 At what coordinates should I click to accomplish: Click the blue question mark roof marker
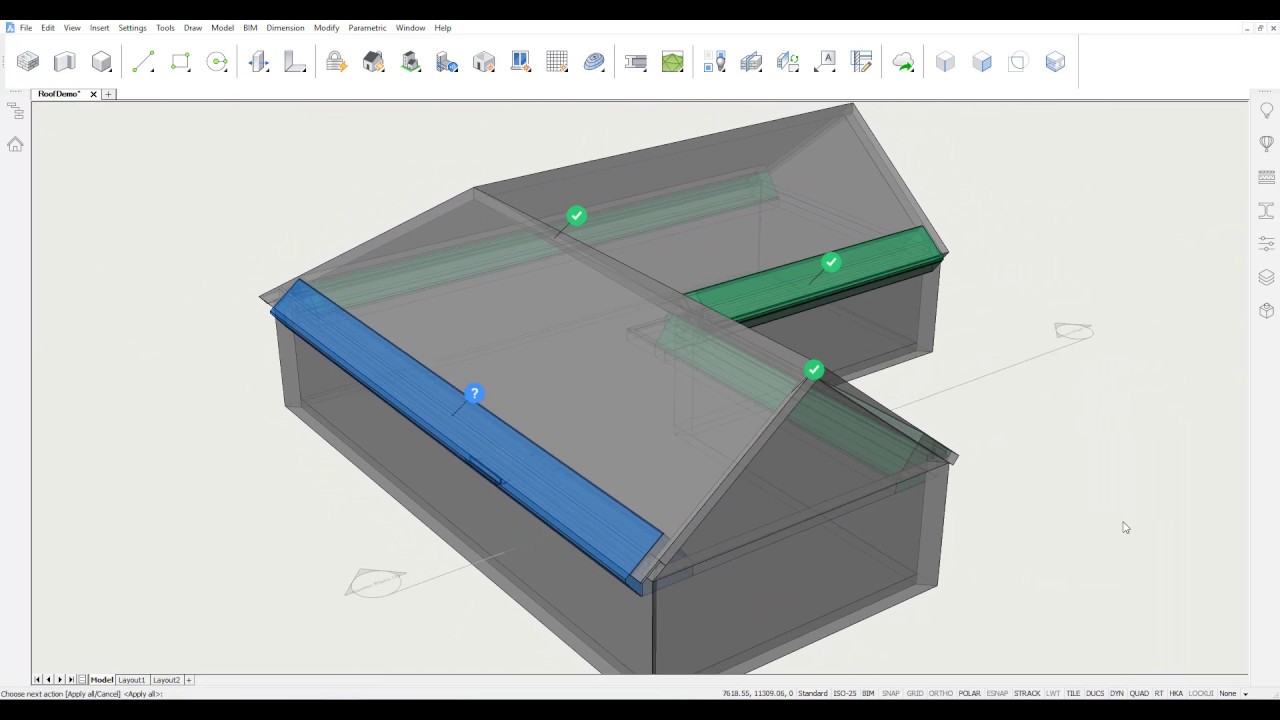[x=474, y=394]
